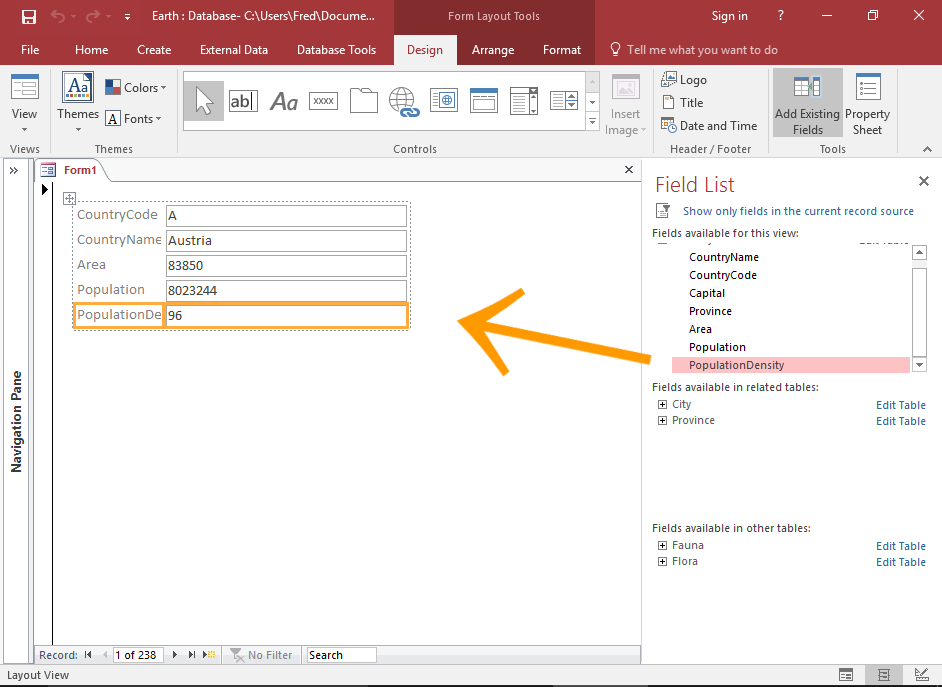Image resolution: width=942 pixels, height=687 pixels.
Task: Open the Colors dropdown
Action: coord(136,88)
